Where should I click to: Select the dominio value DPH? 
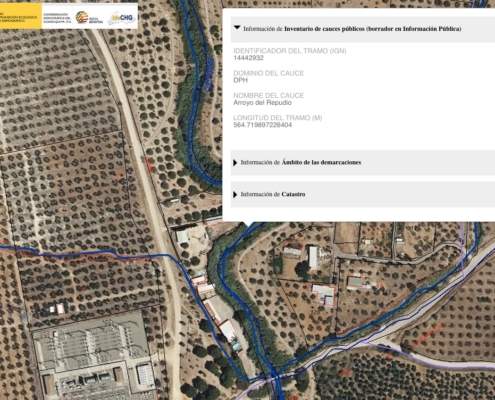click(240, 80)
